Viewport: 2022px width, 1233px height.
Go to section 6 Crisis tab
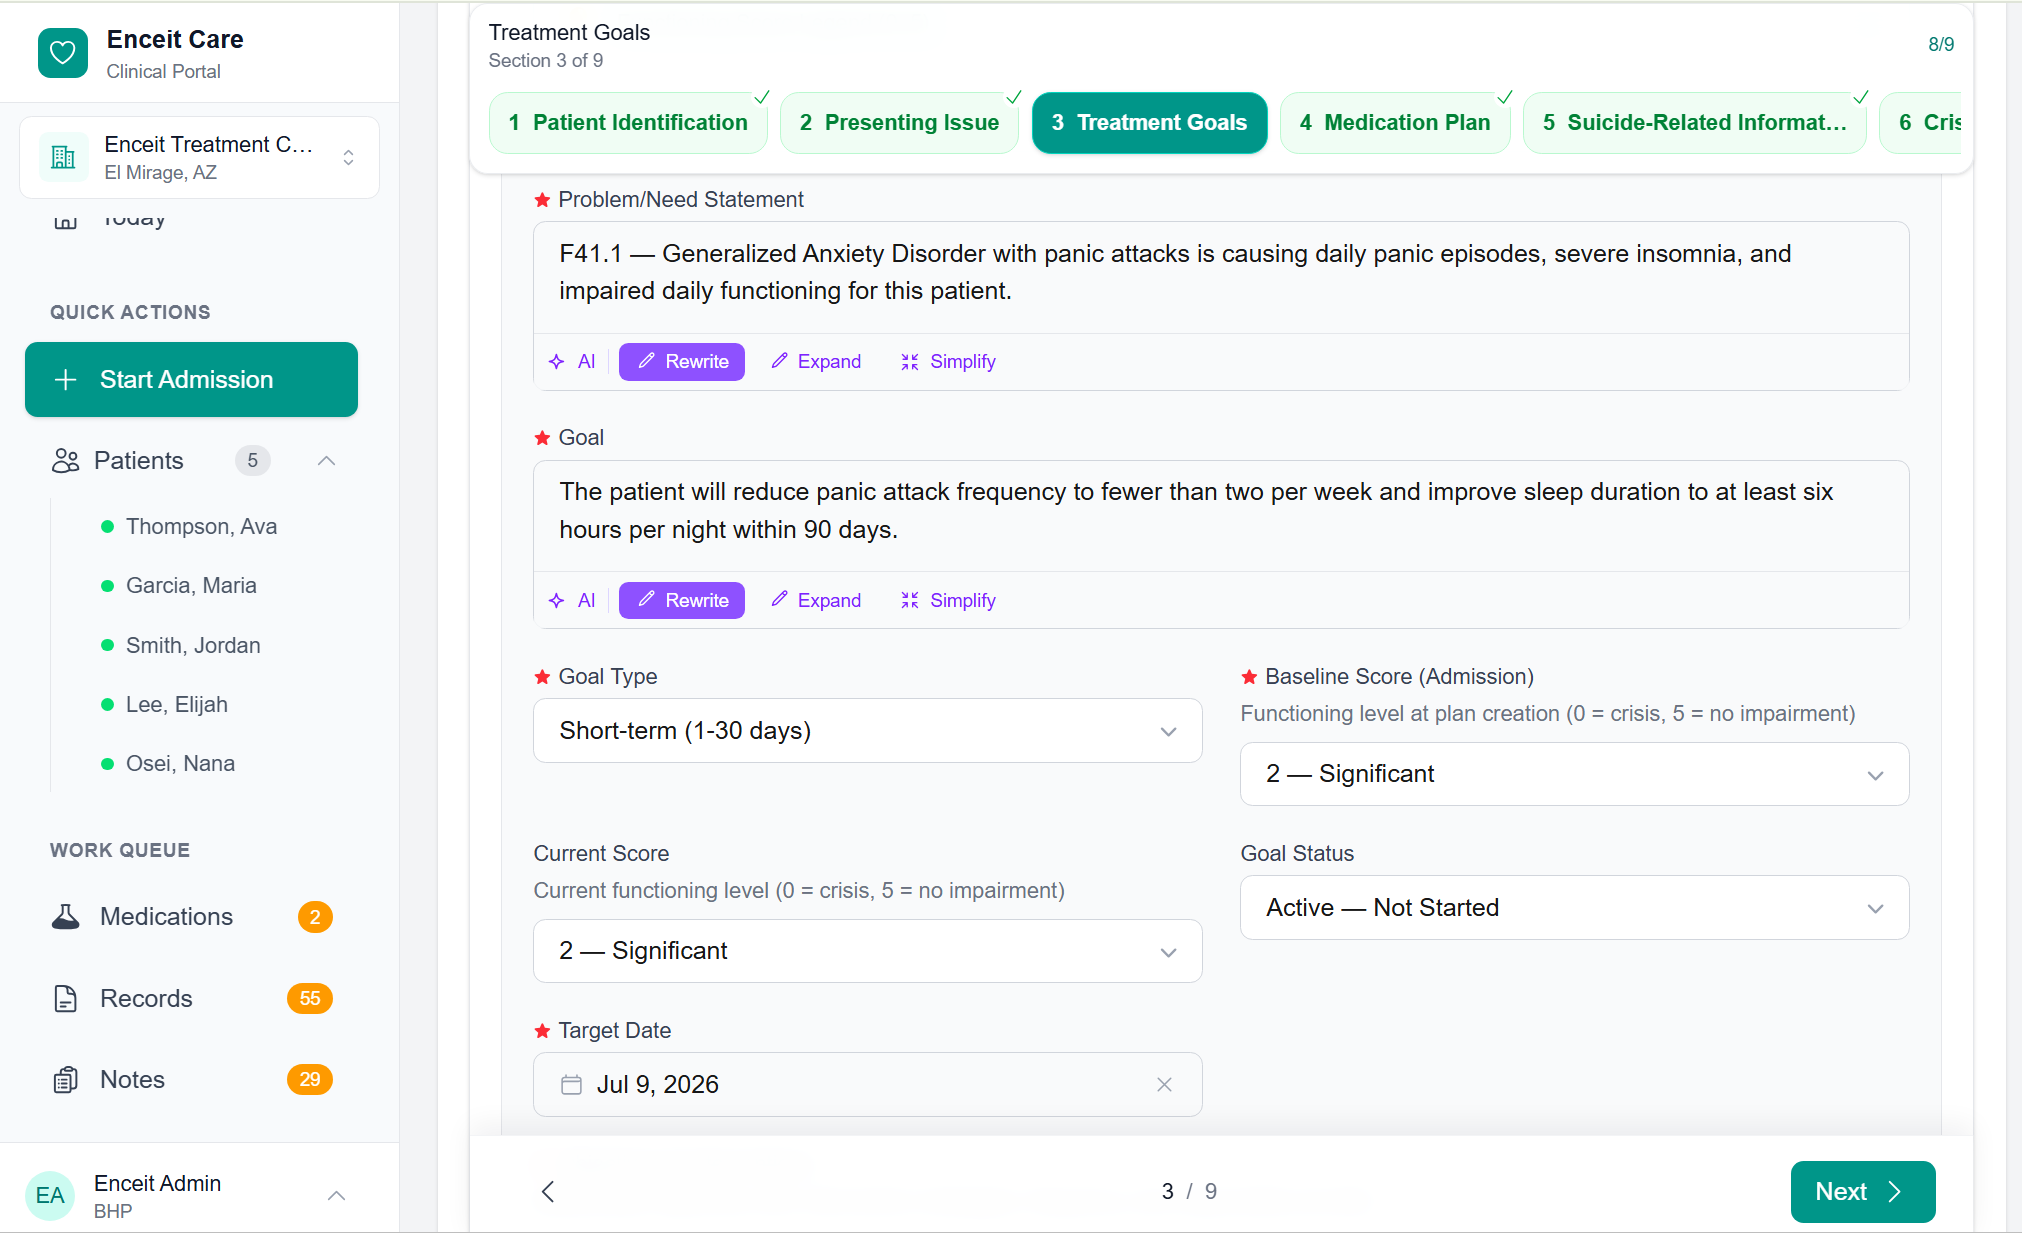click(x=1921, y=122)
